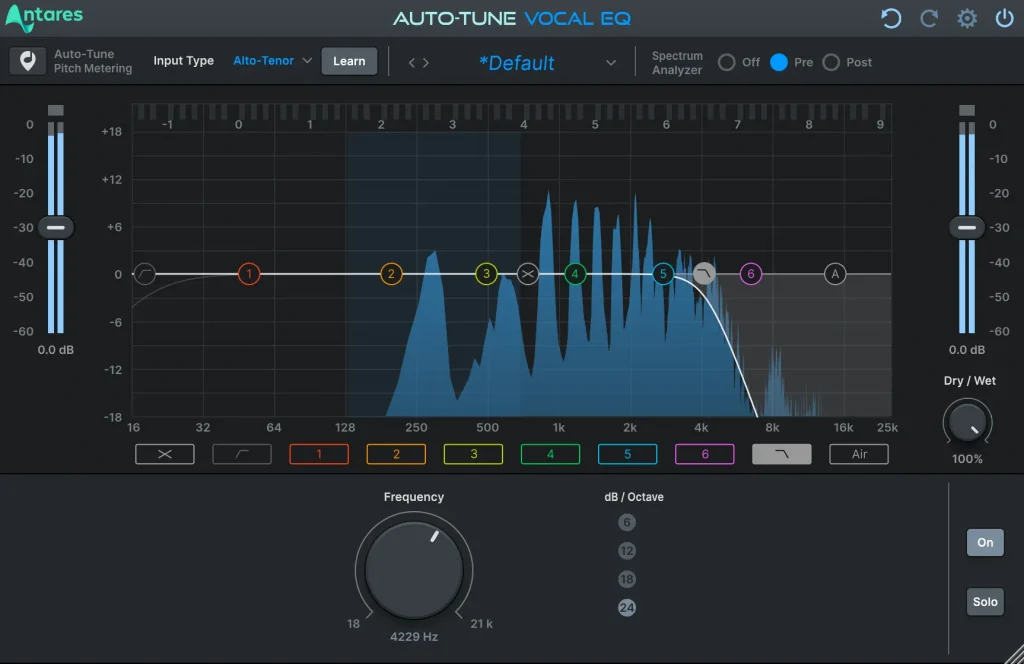Image resolution: width=1024 pixels, height=664 pixels.
Task: Enable Solo for the selected band
Action: tap(984, 601)
